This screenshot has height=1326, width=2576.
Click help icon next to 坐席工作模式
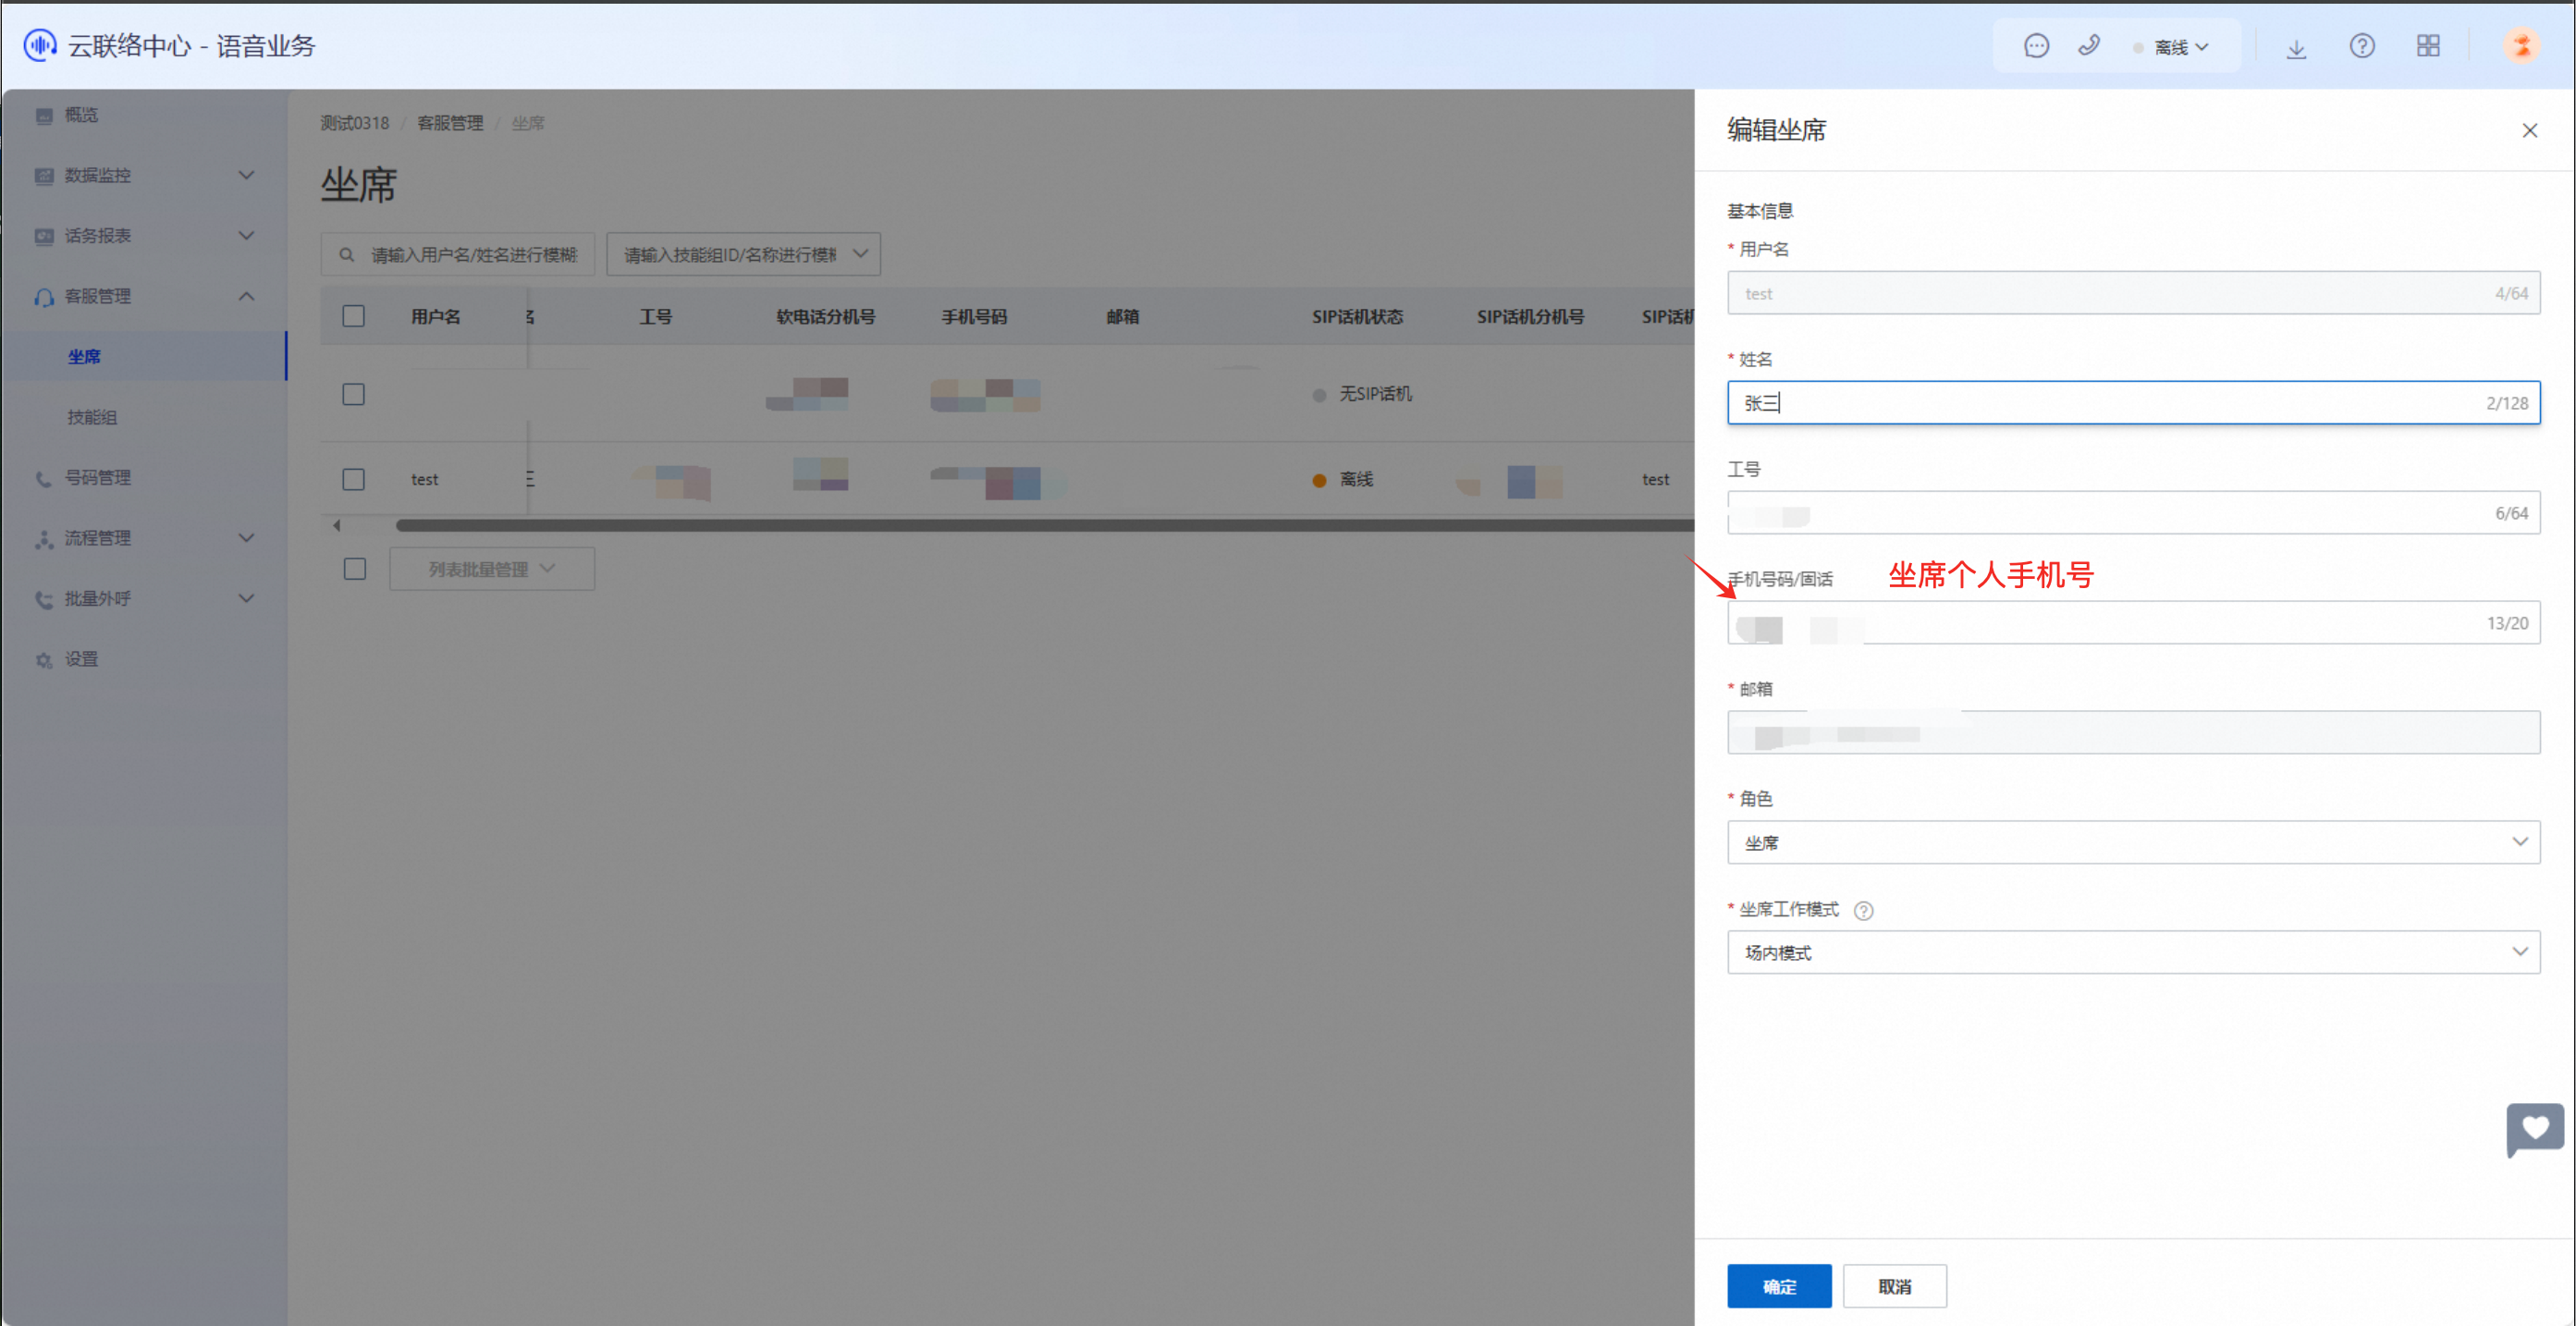(x=1864, y=910)
